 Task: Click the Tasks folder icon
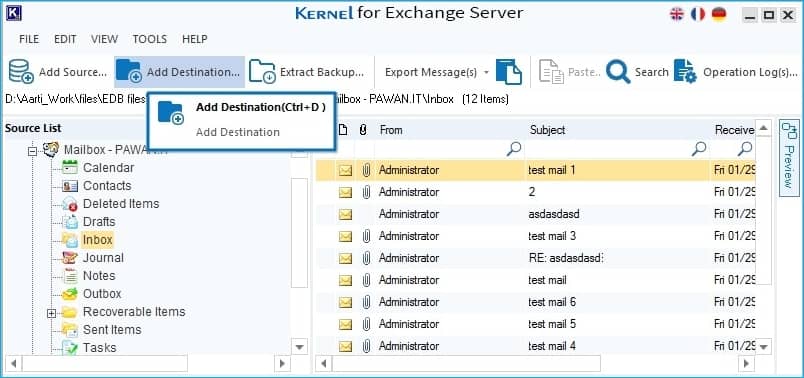click(x=70, y=347)
